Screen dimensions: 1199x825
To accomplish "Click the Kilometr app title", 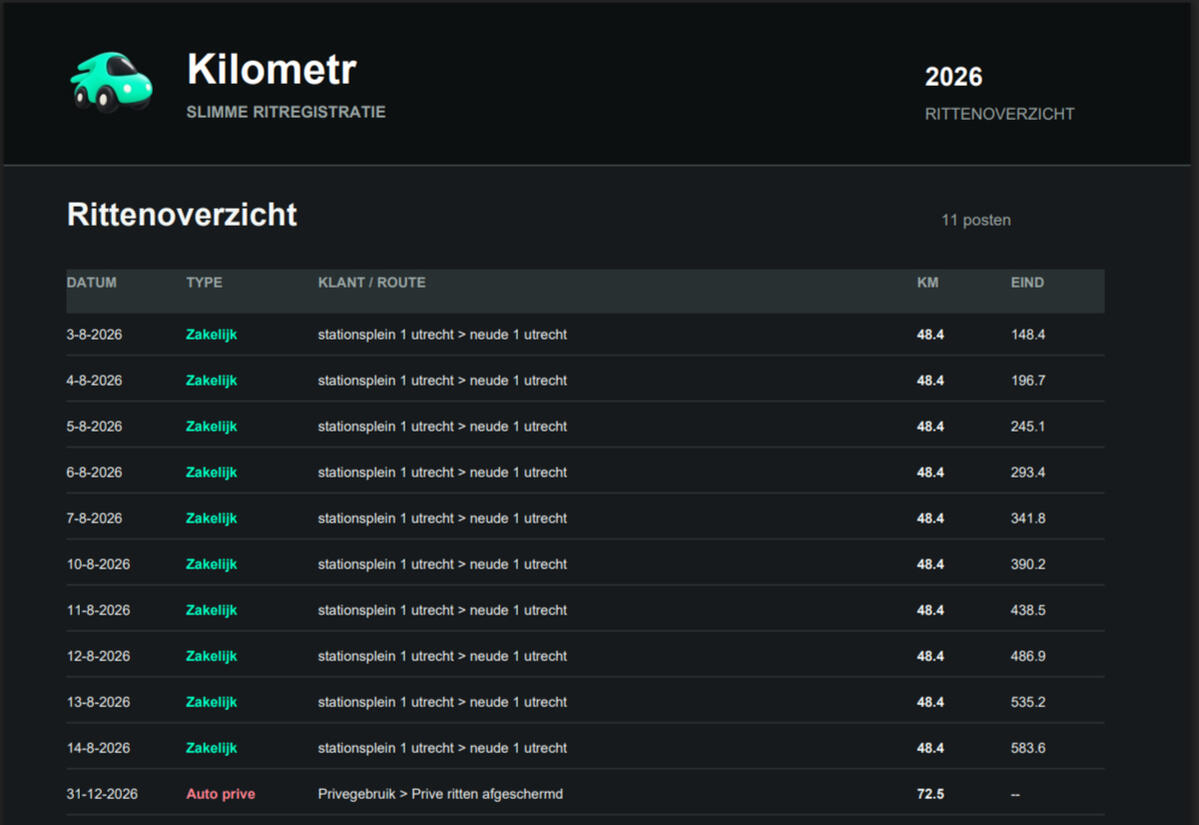I will (x=271, y=70).
